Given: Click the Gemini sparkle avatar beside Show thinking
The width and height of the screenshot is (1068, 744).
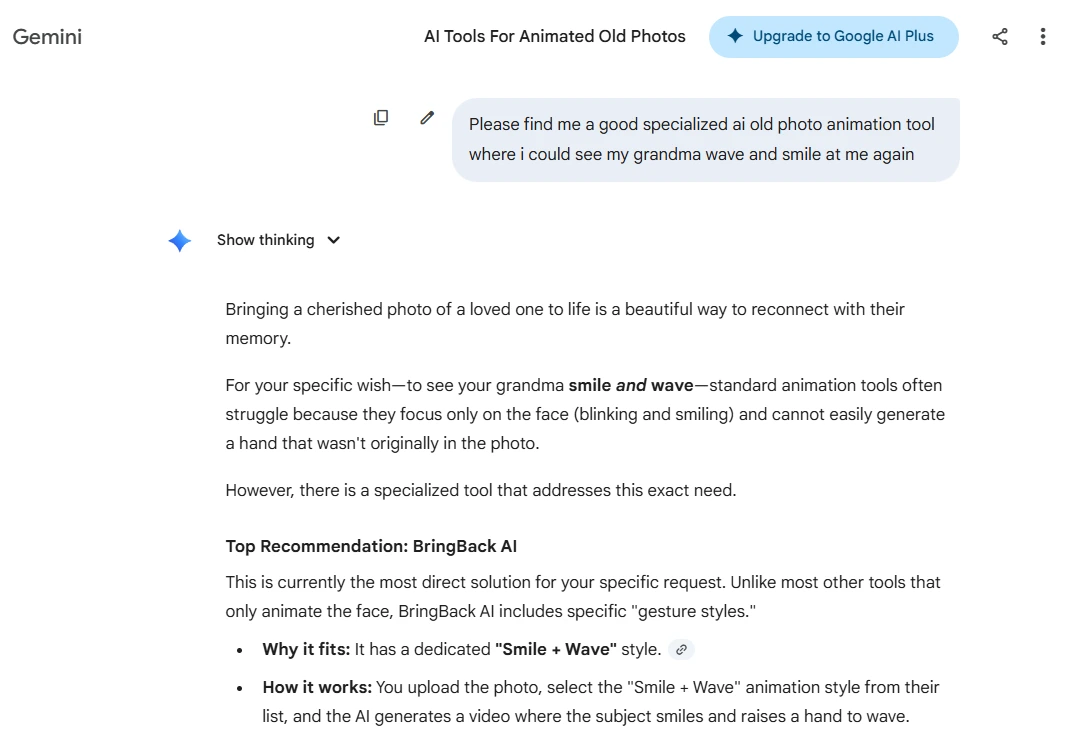Looking at the screenshot, I should tap(179, 240).
